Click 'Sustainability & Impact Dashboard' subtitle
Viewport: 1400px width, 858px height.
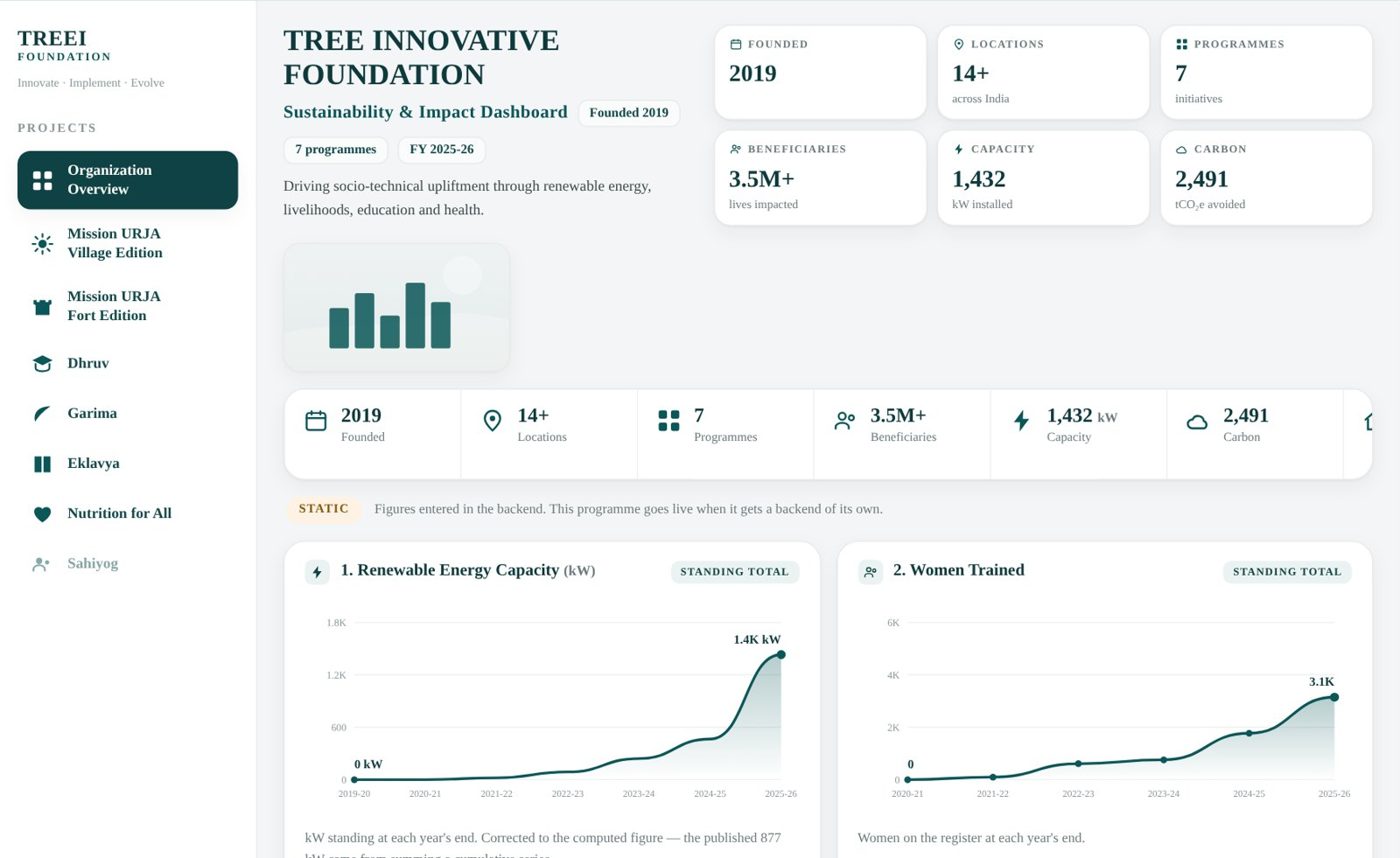point(425,112)
